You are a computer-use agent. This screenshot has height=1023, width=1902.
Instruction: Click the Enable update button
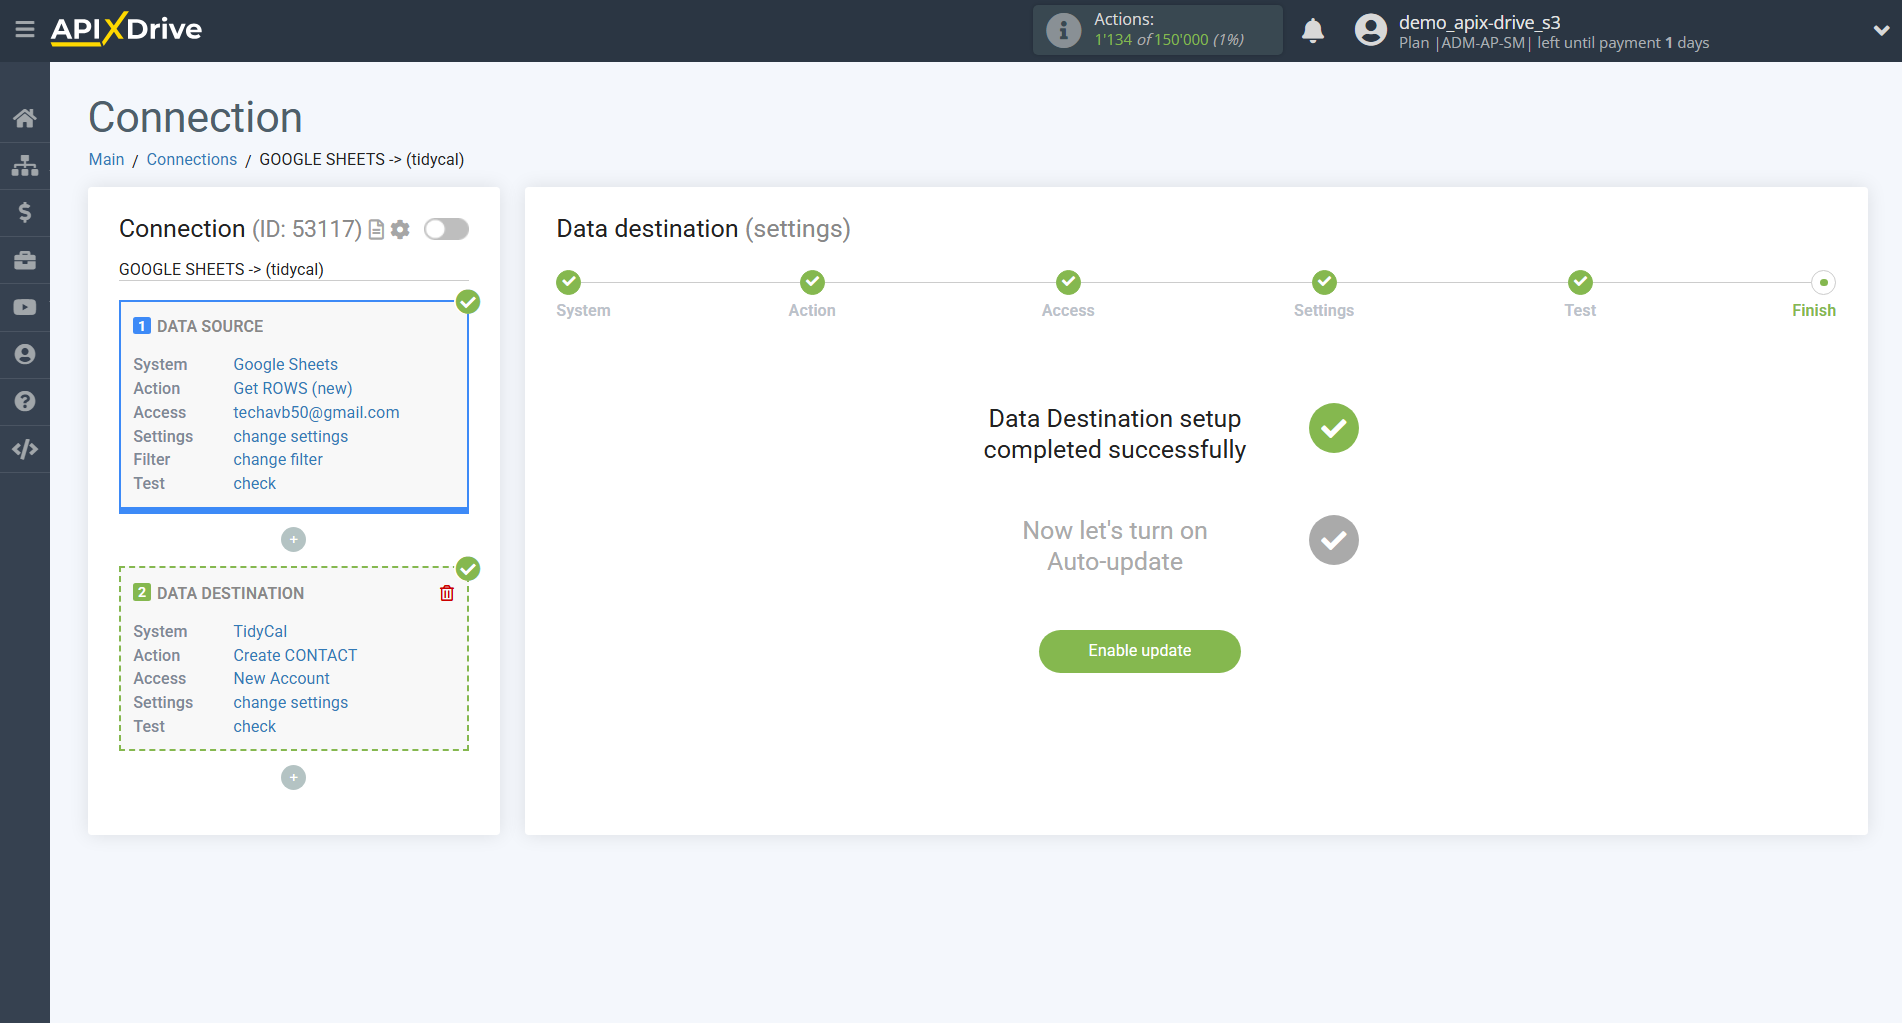coord(1139,651)
